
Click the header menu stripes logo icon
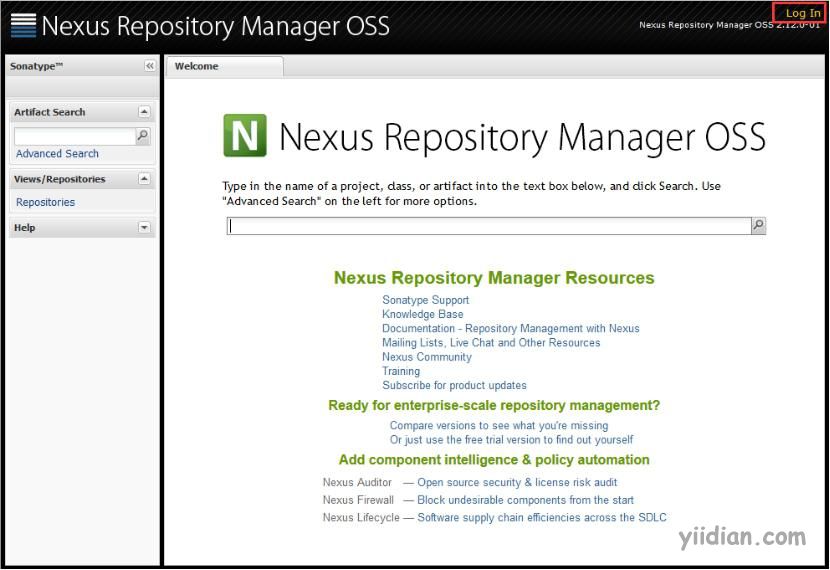point(23,25)
